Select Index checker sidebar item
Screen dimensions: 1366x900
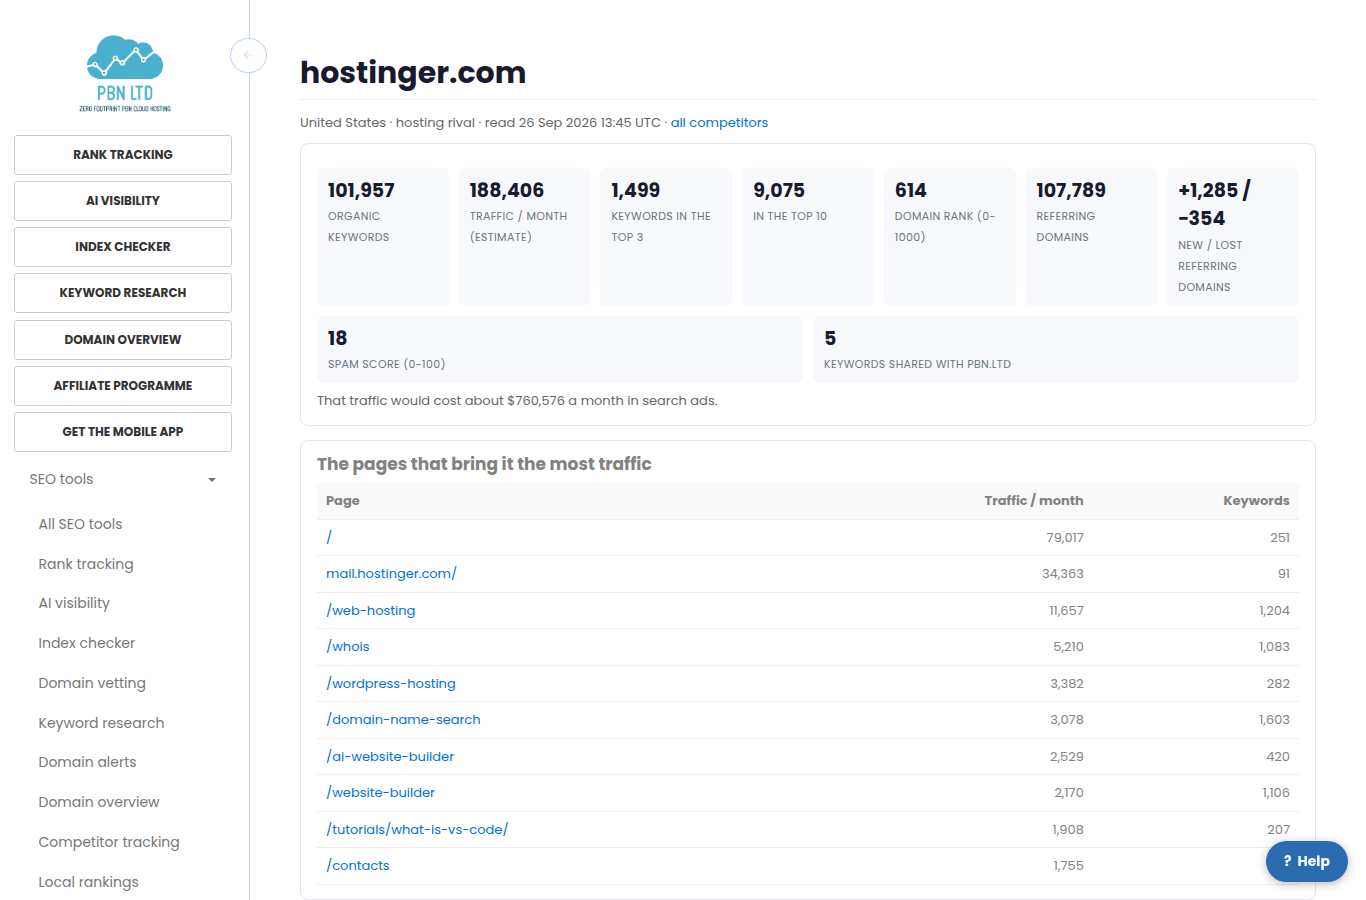[86, 643]
